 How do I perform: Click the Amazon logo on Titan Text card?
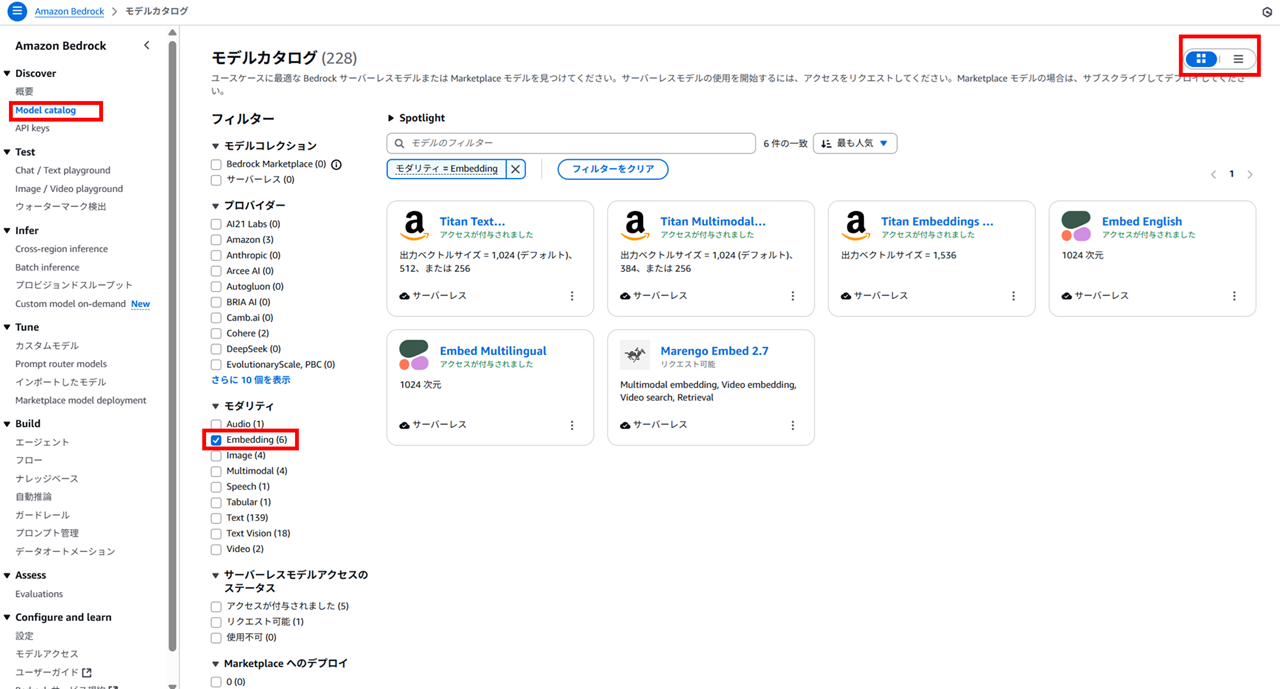pyautogui.click(x=414, y=226)
